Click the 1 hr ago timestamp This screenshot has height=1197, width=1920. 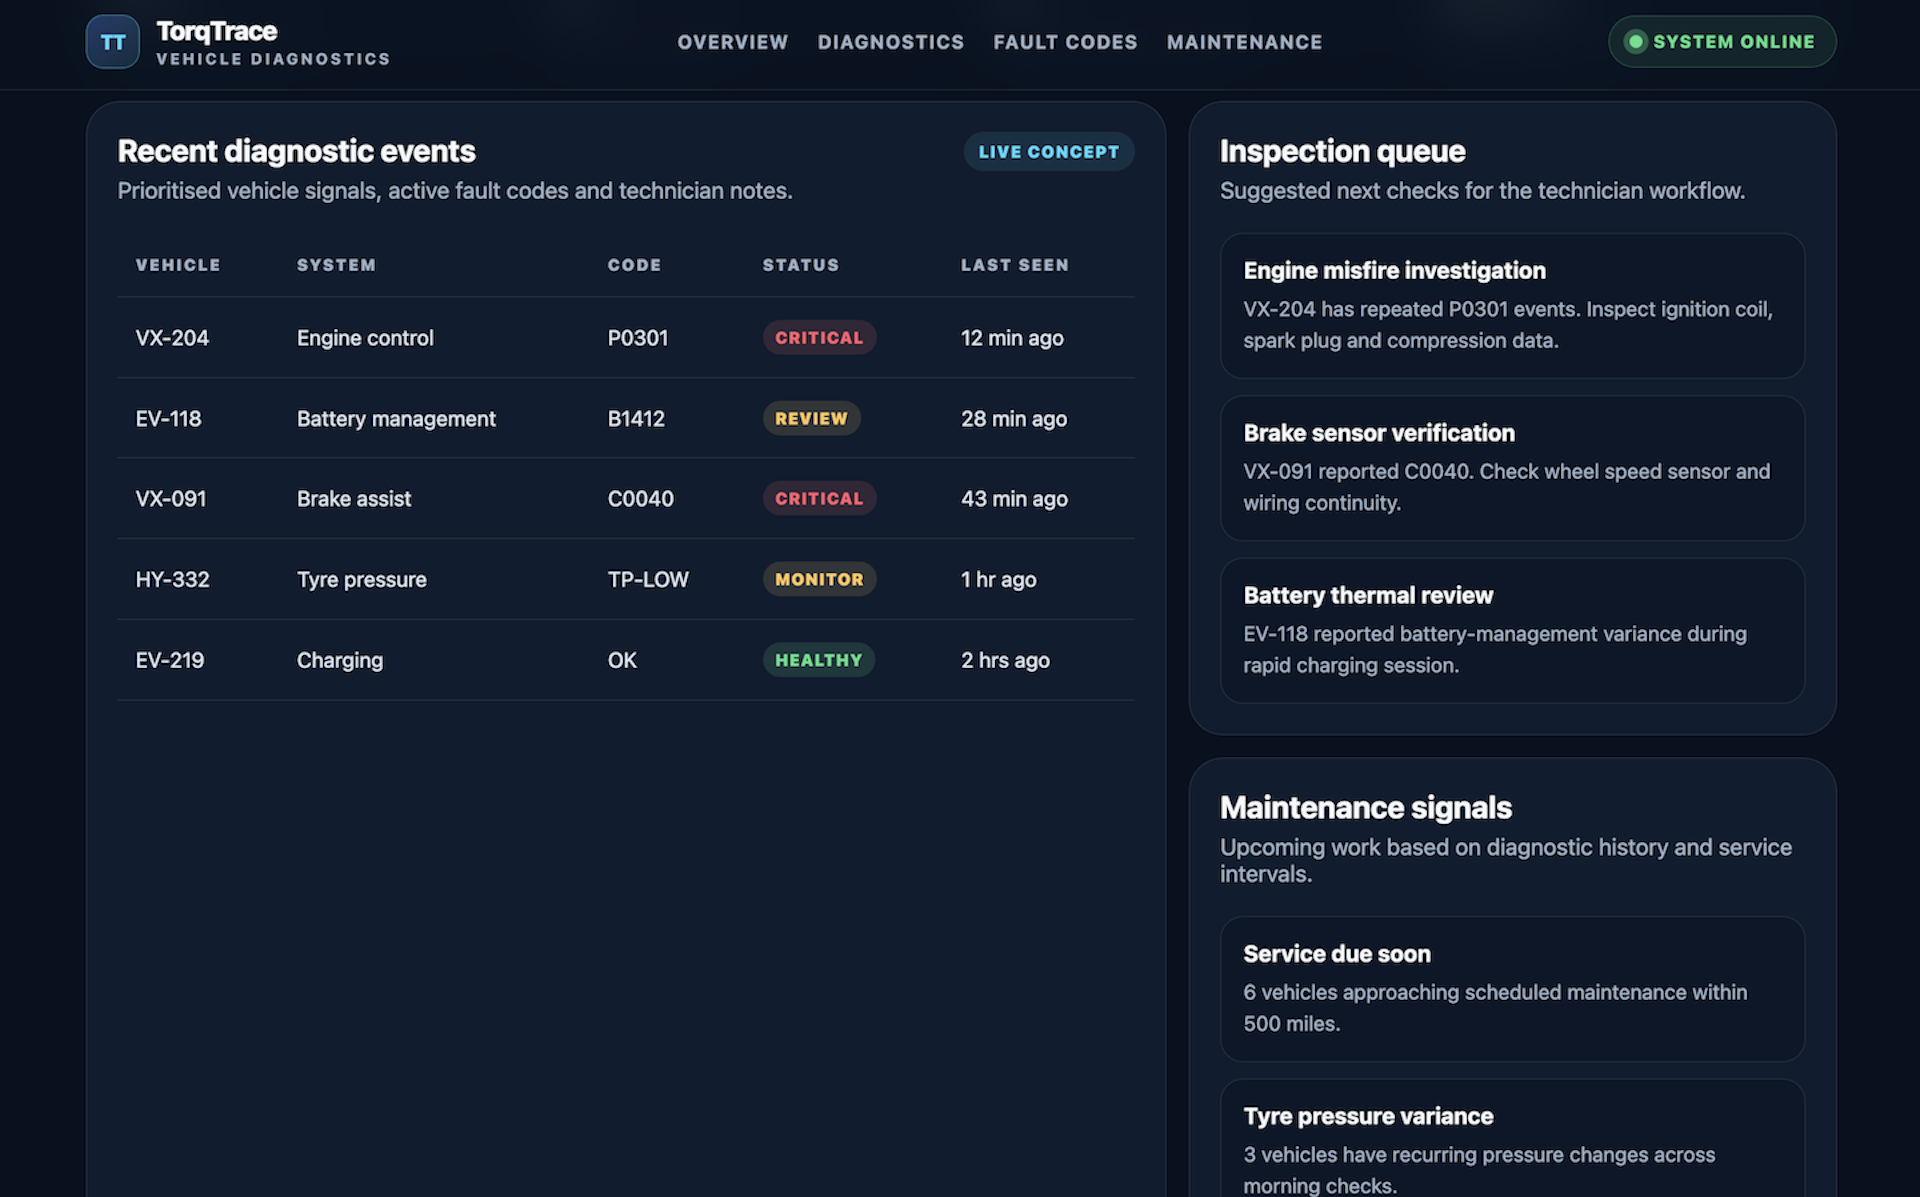pyautogui.click(x=998, y=580)
